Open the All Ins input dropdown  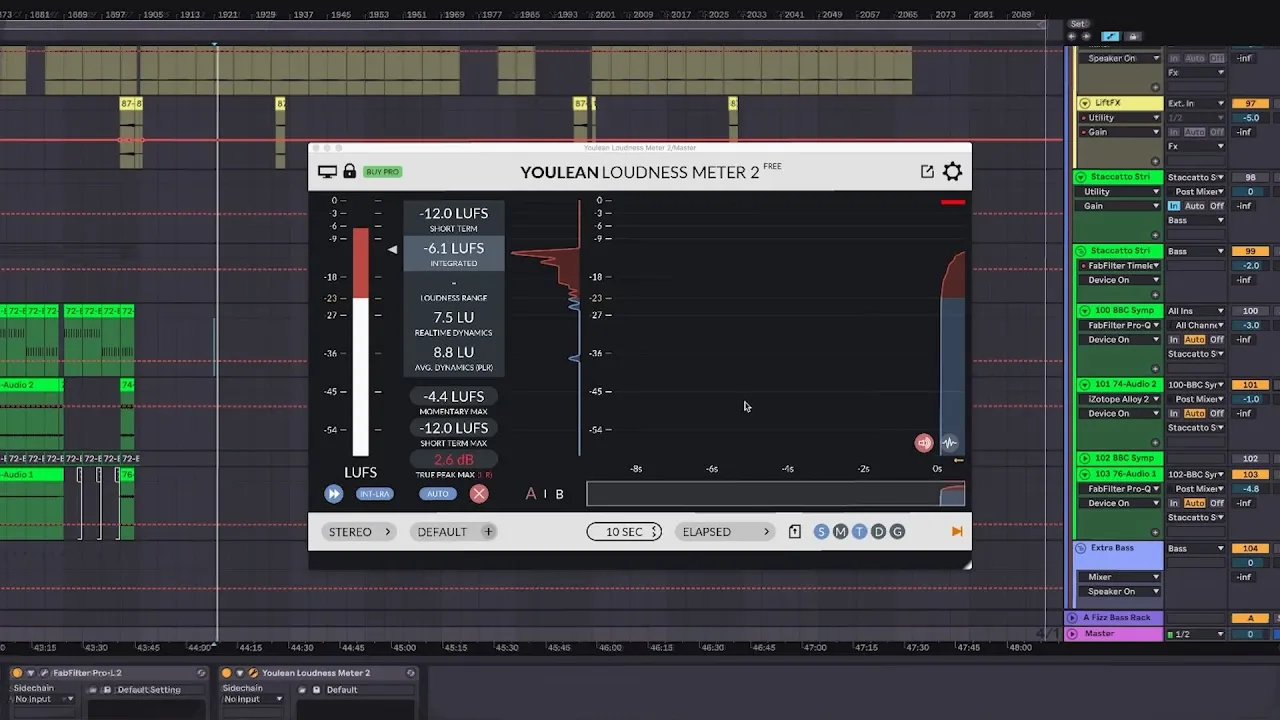[x=1195, y=311]
